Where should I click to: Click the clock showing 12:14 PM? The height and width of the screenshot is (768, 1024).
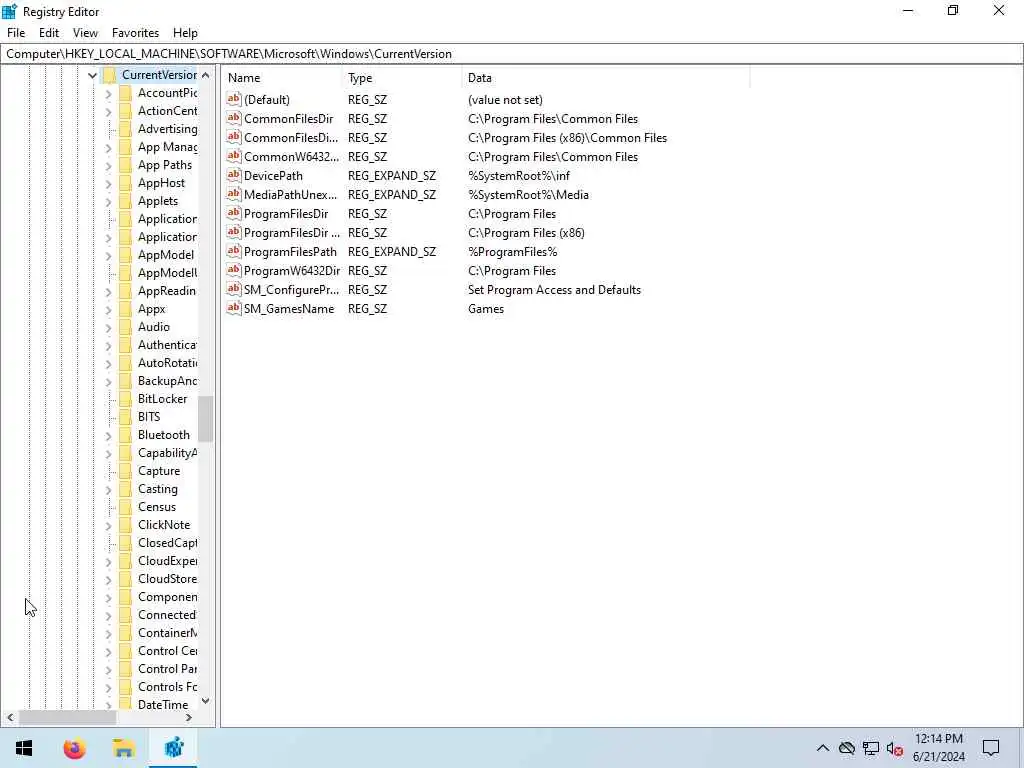(x=938, y=739)
